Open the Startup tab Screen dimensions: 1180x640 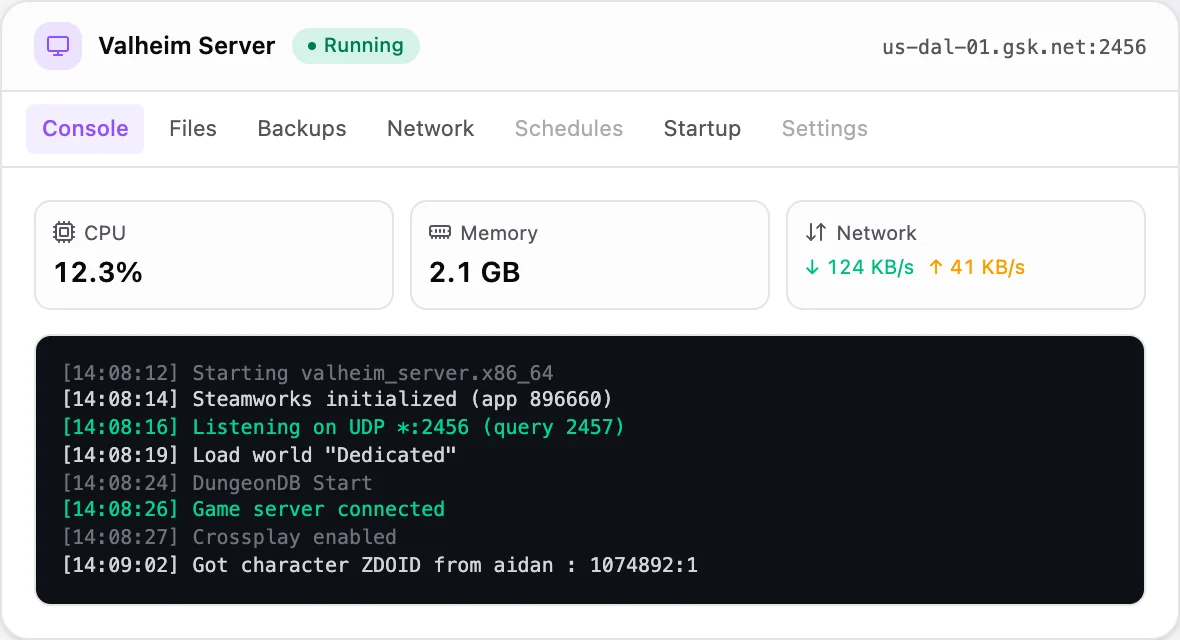pos(702,129)
